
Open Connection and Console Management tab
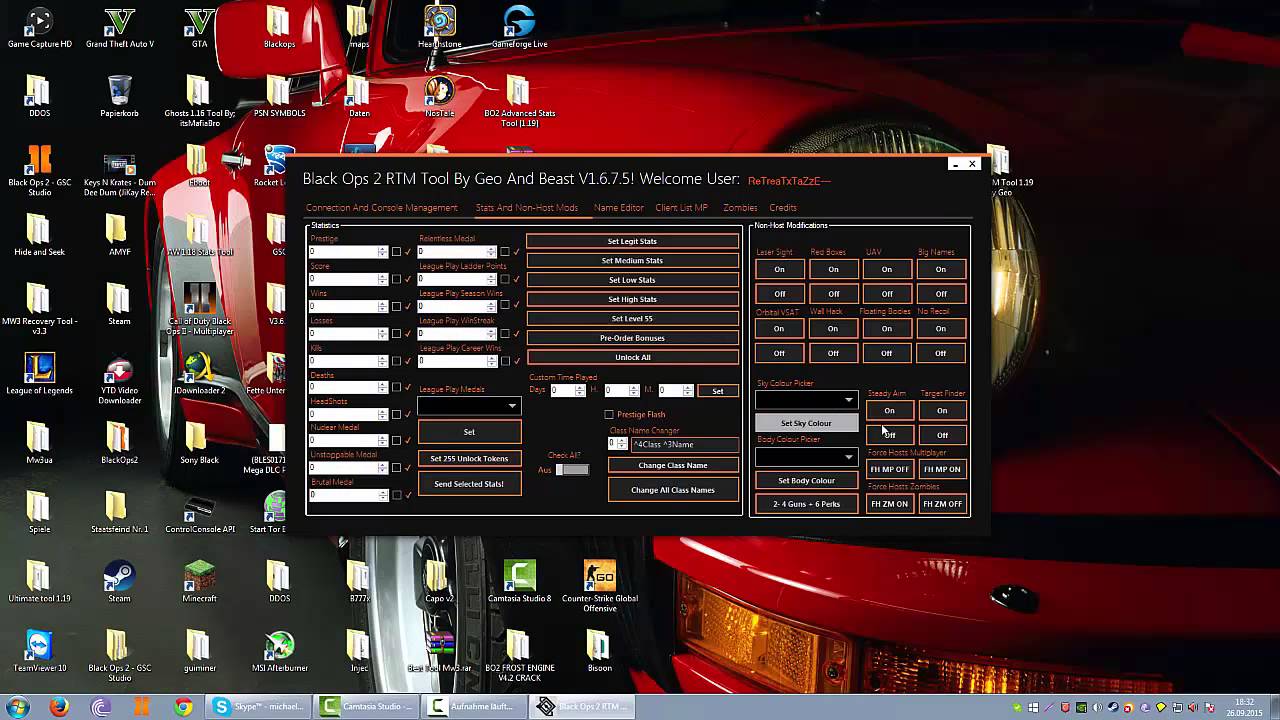[382, 208]
